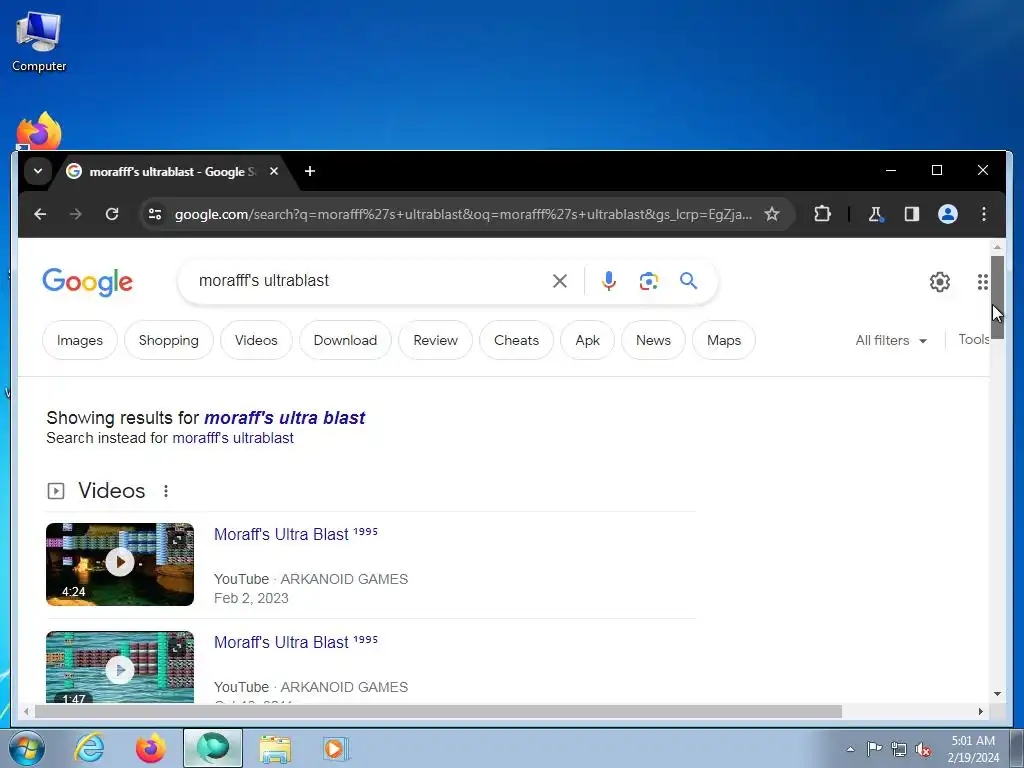Open the Extensions puzzle icon
Image resolution: width=1024 pixels, height=768 pixels.
click(822, 214)
